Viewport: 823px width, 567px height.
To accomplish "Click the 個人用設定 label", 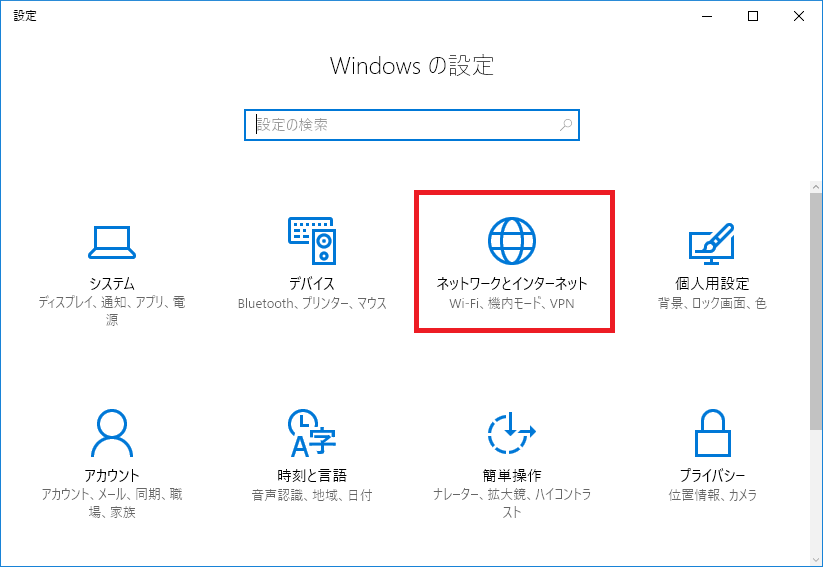I will point(712,284).
